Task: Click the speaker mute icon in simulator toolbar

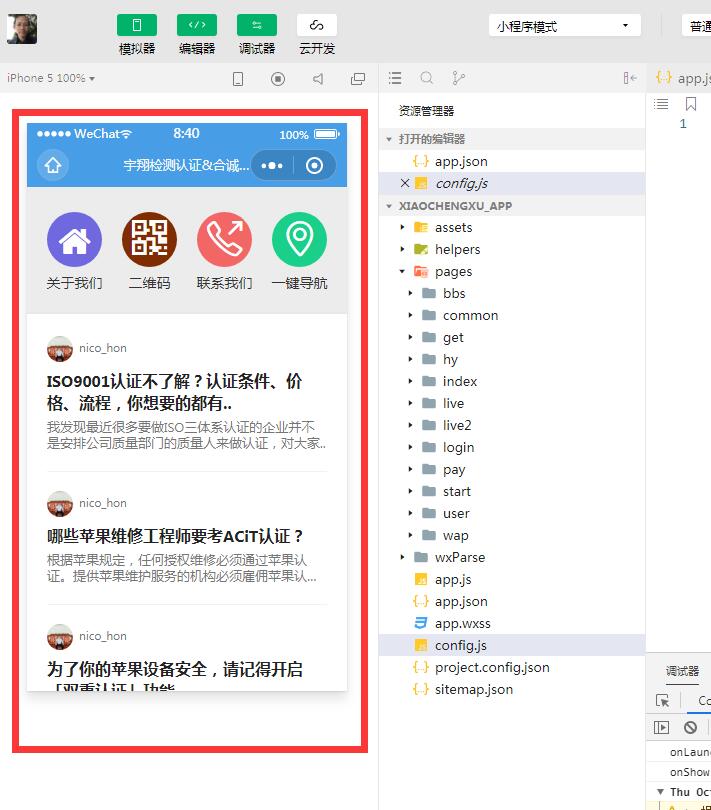Action: pyautogui.click(x=318, y=78)
